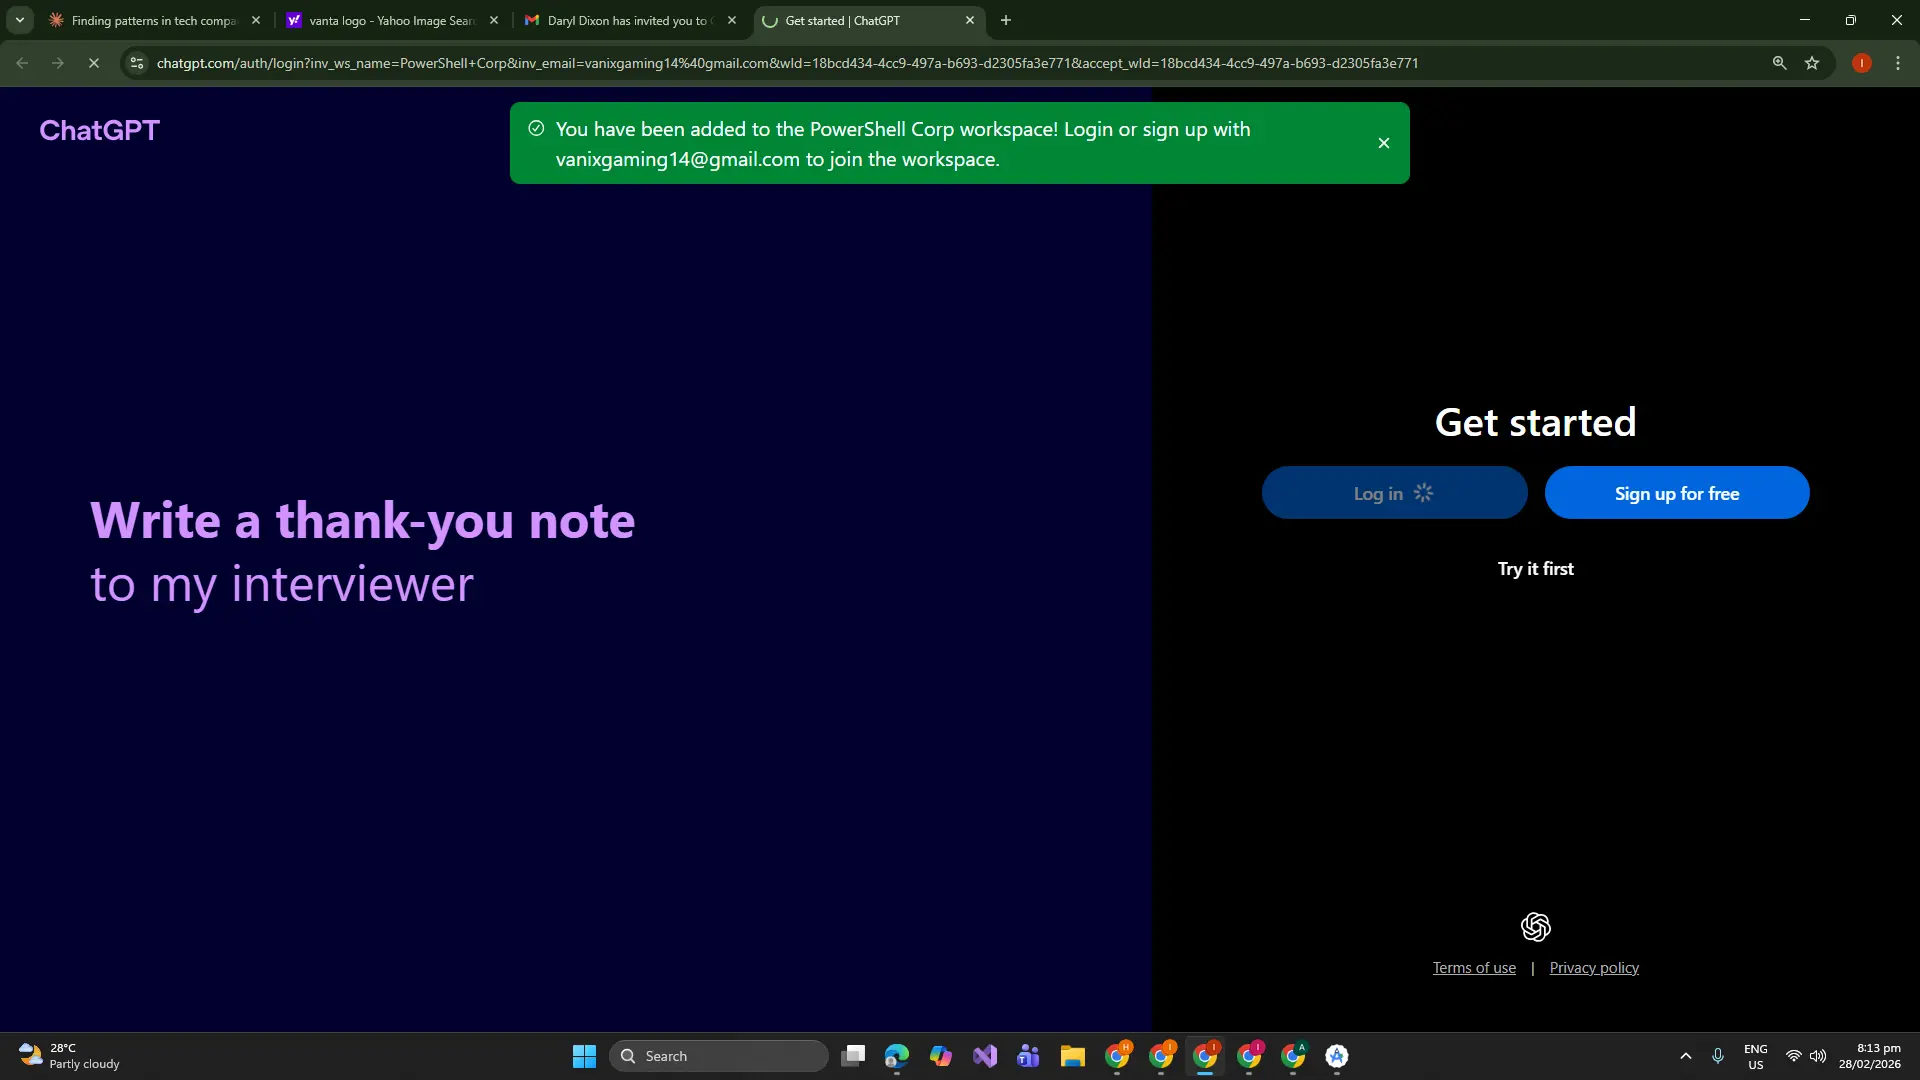Open the Chrome taskbar icon with H profile badge
Image resolution: width=1920 pixels, height=1080 pixels.
tap(1117, 1056)
